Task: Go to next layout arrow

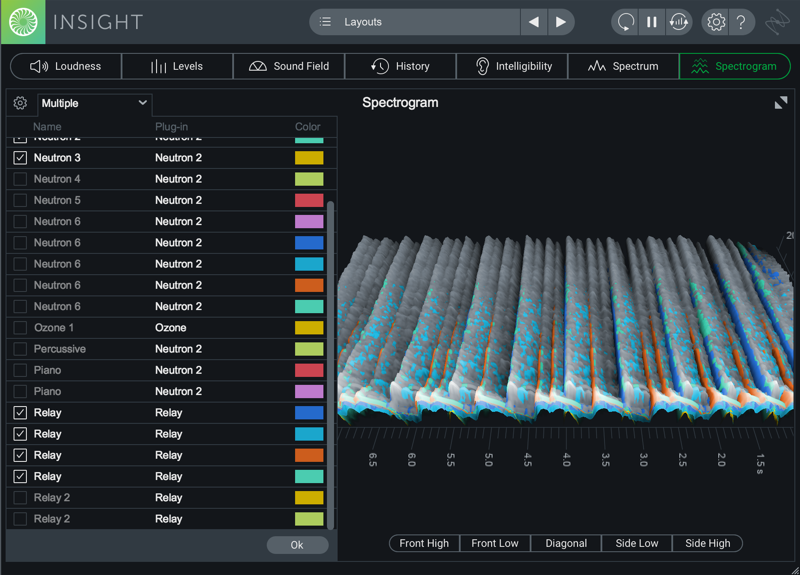Action: pyautogui.click(x=561, y=22)
